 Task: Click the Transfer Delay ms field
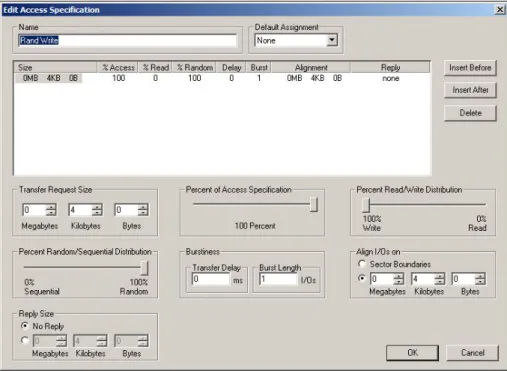(x=211, y=279)
